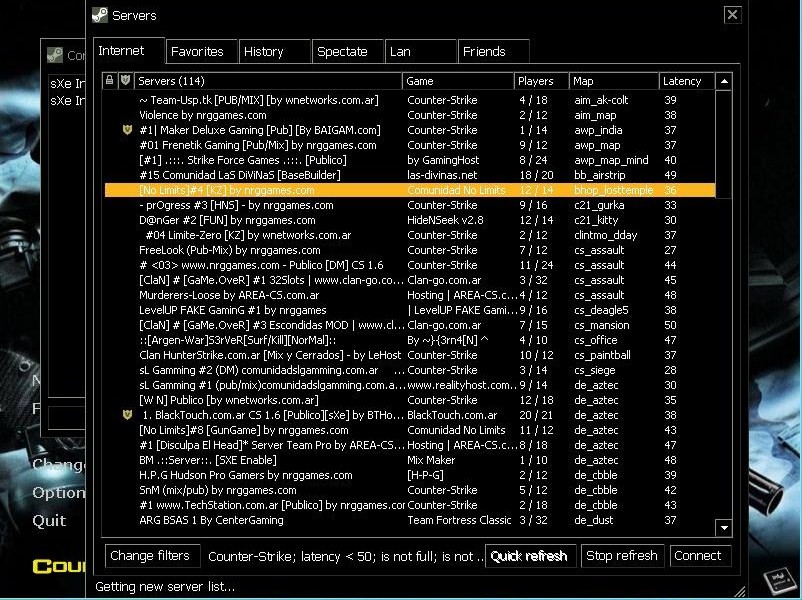Select server 'sL Gamming #2 (DM)'
The height and width of the screenshot is (600, 802).
(410, 370)
